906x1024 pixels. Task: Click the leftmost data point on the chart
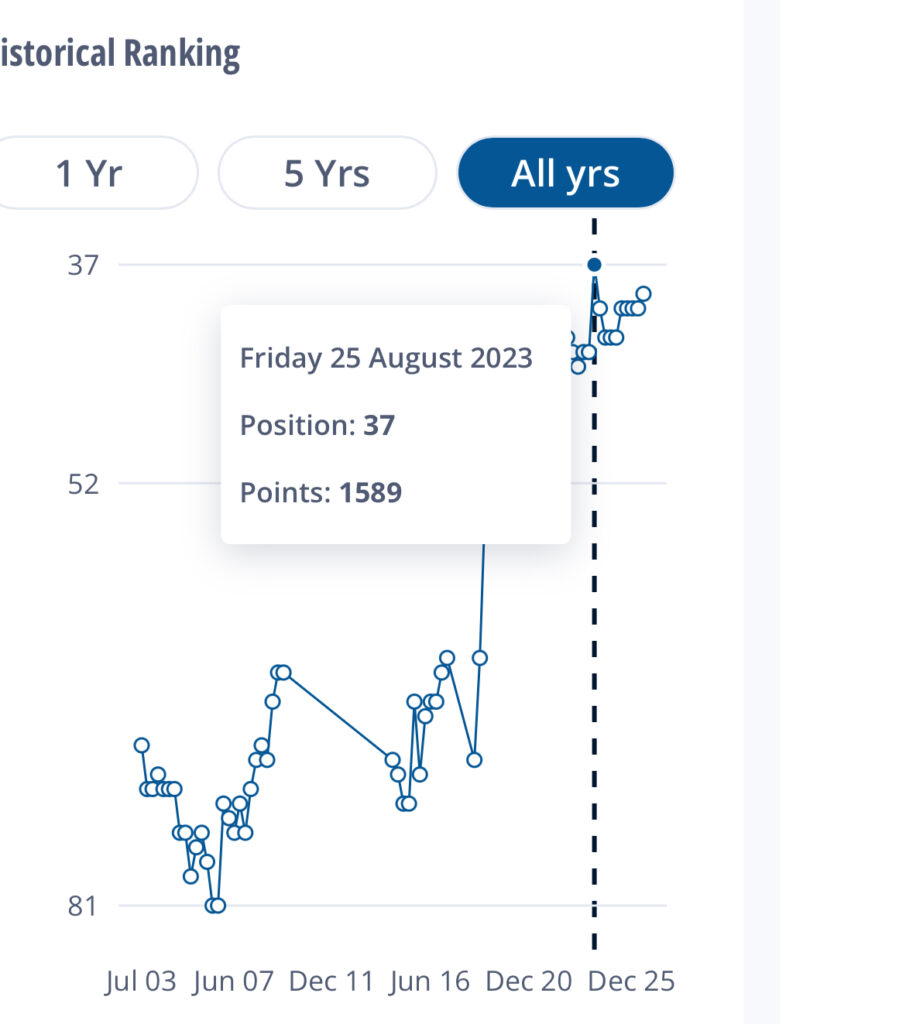click(x=142, y=745)
